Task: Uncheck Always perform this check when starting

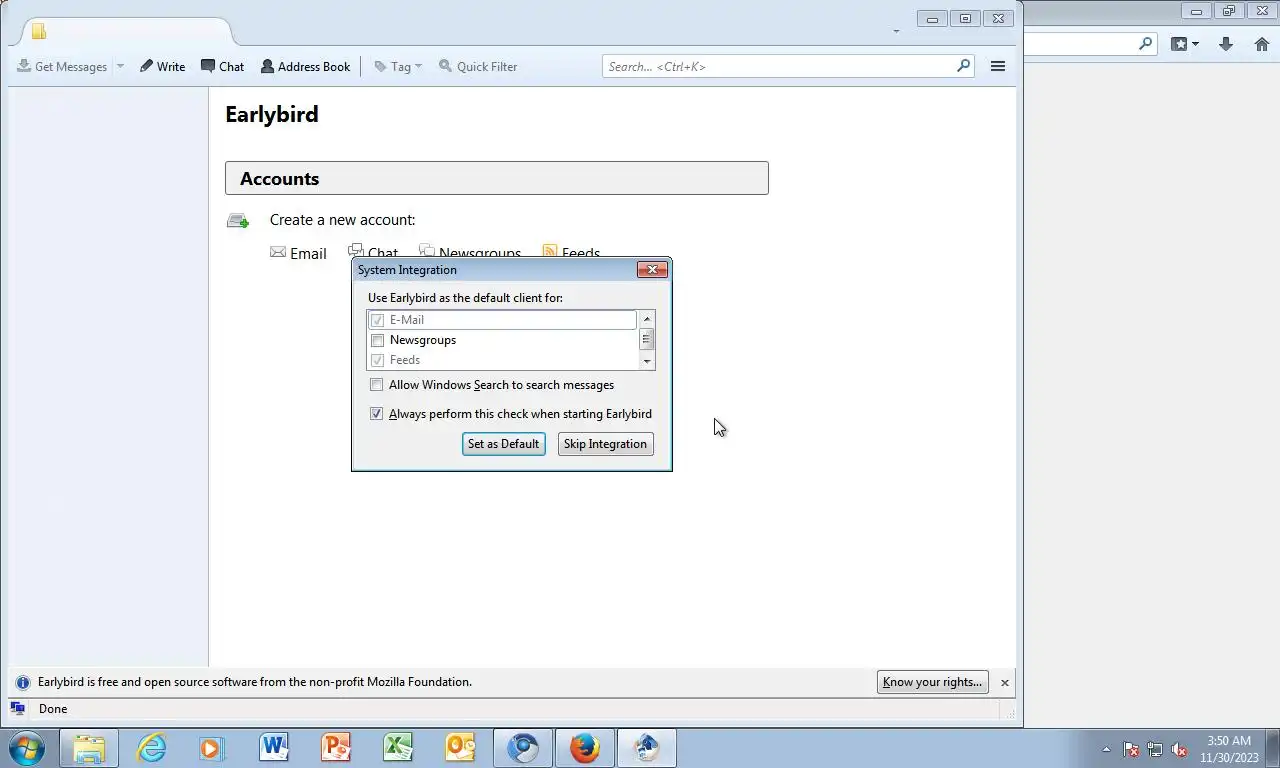Action: tap(376, 414)
